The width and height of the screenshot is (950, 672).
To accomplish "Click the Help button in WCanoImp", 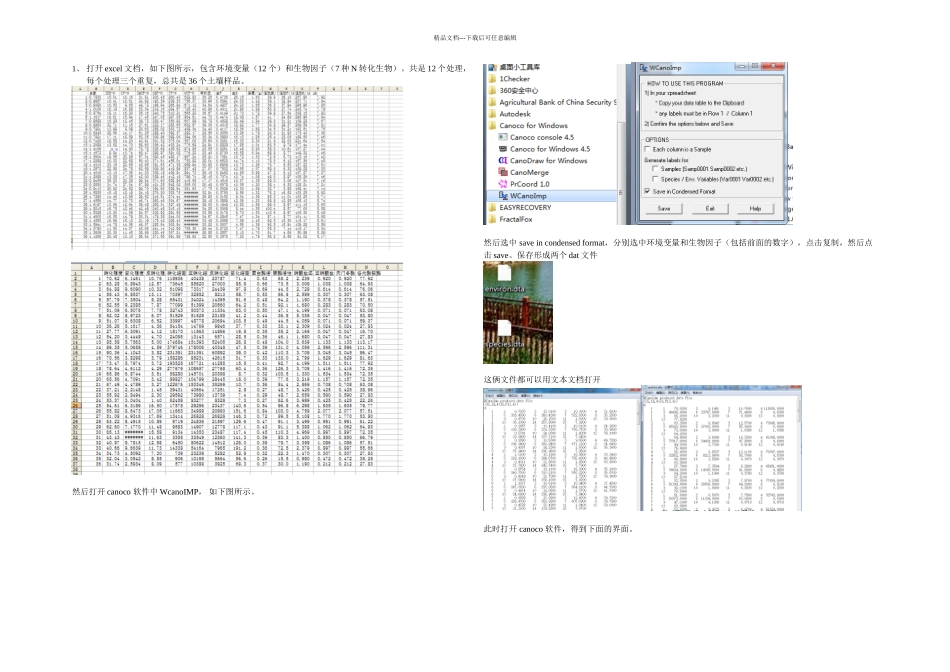I will click(755, 208).
